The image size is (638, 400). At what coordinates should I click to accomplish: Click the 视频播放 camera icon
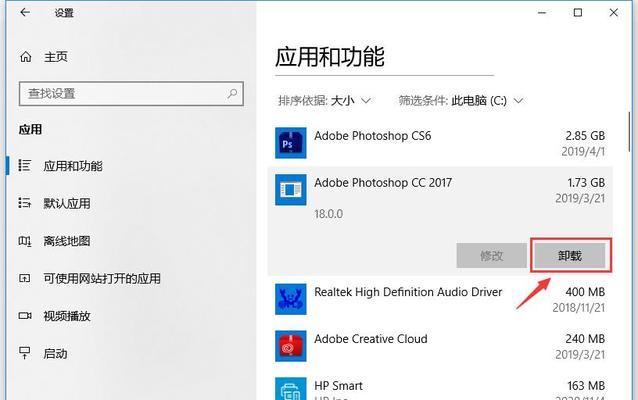point(25,316)
